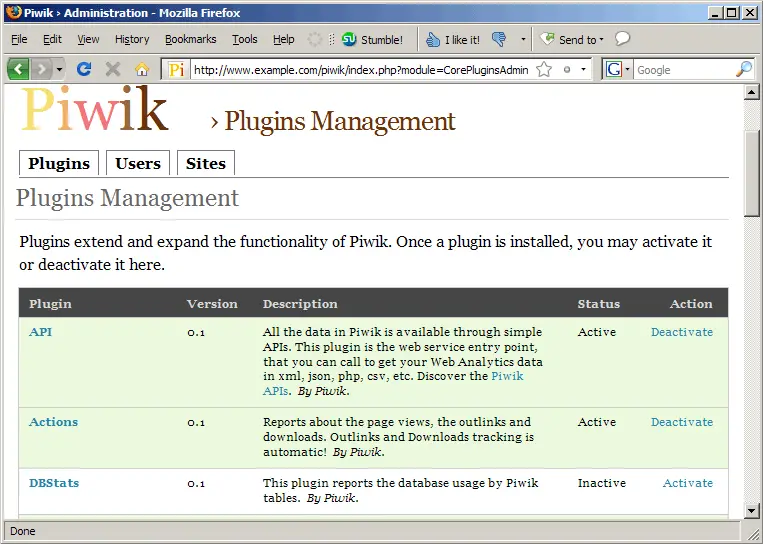Go back with the green Back arrow
The image size is (763, 544).
(18, 70)
